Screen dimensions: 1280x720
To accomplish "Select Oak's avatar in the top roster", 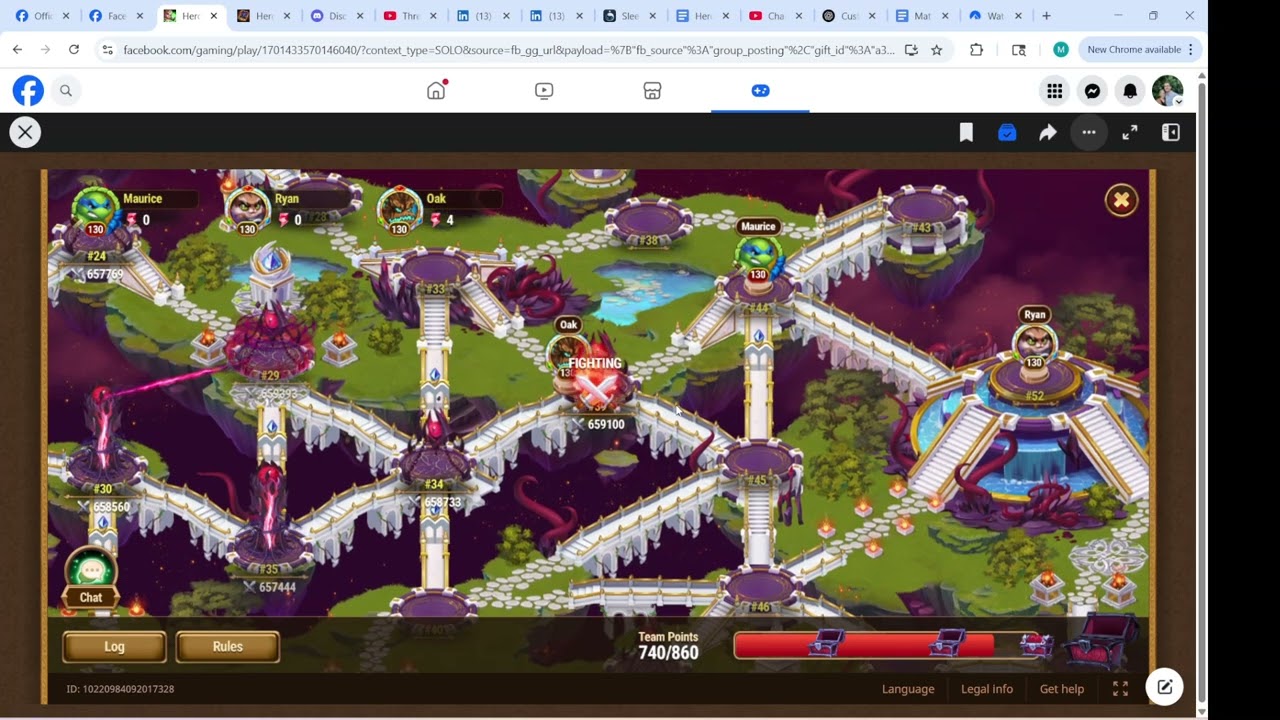I will 399,210.
